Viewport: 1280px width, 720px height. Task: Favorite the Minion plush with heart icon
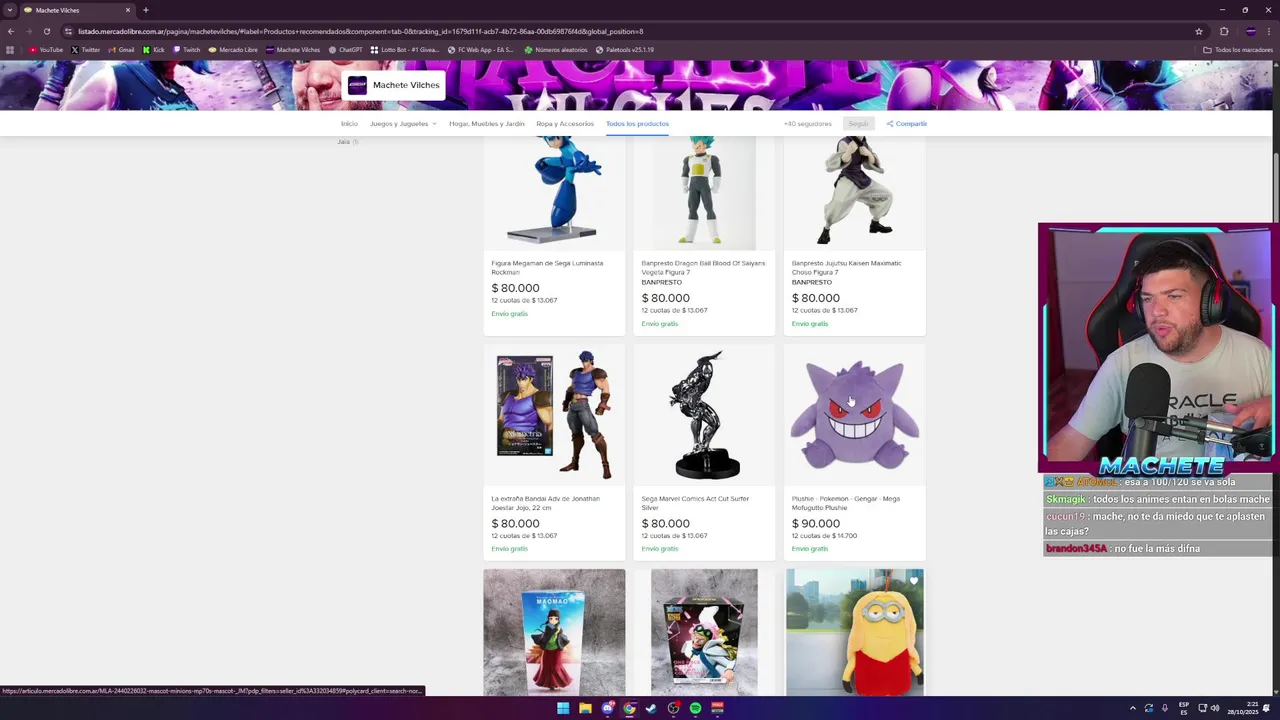coord(913,581)
